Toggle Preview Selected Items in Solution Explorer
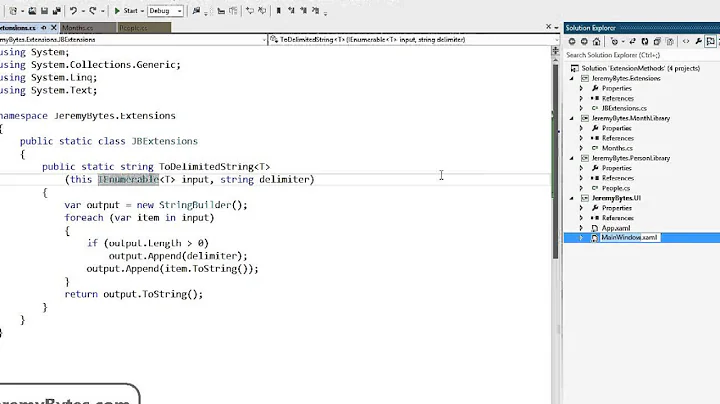The height and width of the screenshot is (404, 720). click(x=710, y=42)
